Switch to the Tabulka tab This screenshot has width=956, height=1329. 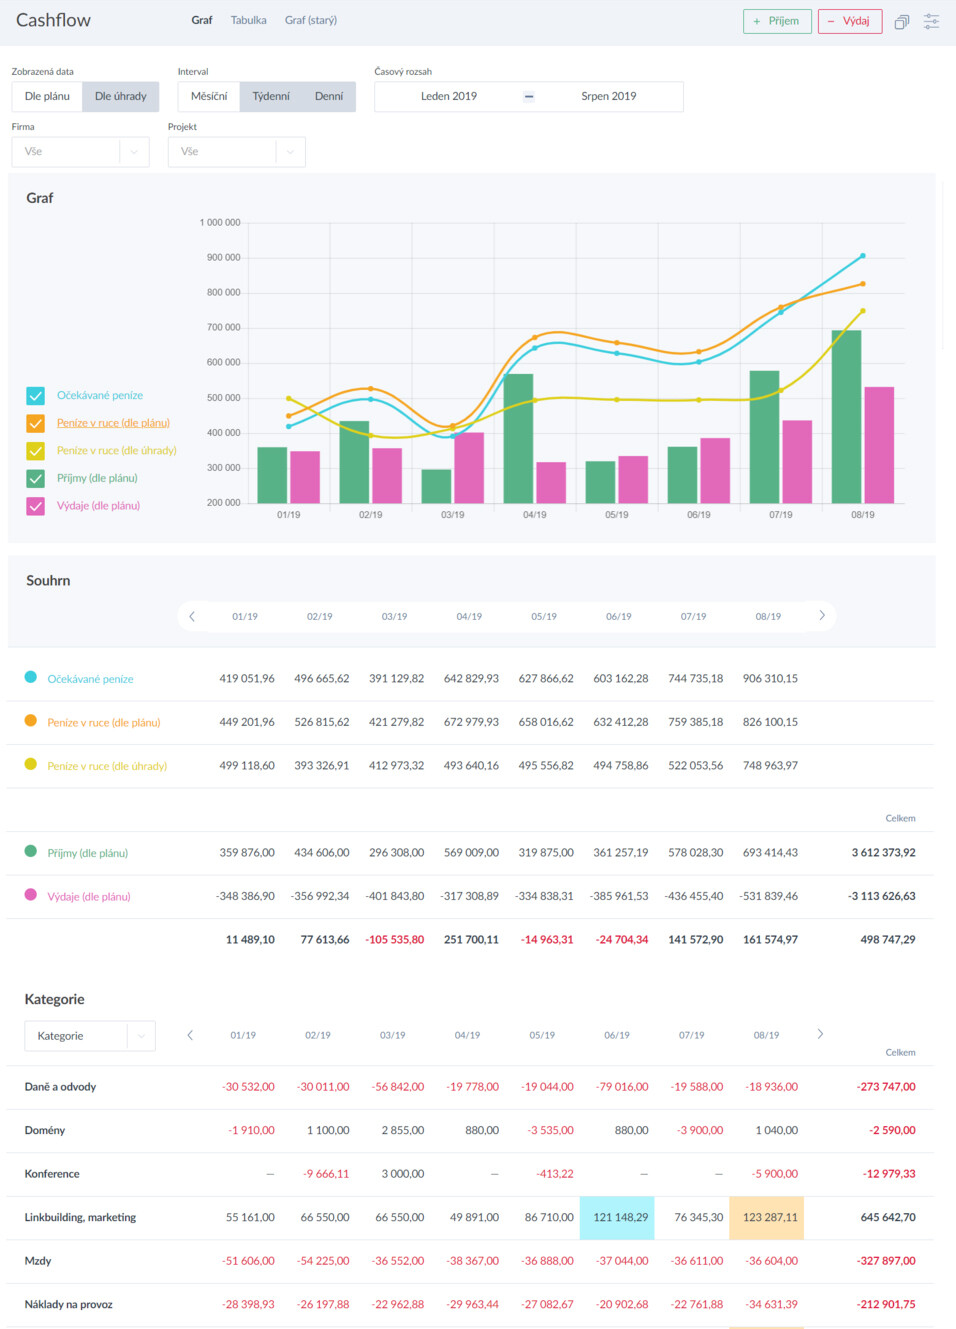248,20
